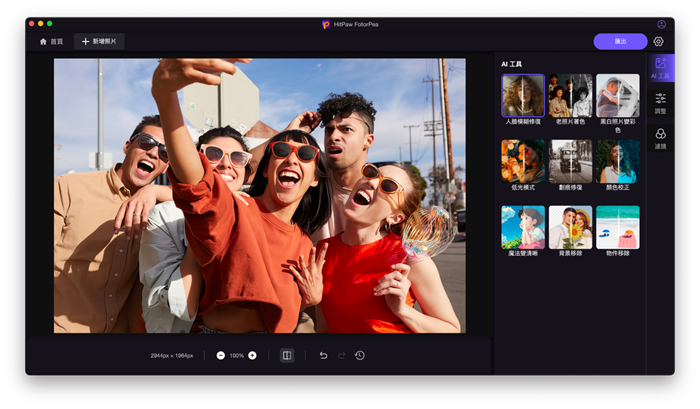This screenshot has width=700, height=409.
Task: Select the 人臉模糊修復 face repair tool
Action: point(523,95)
